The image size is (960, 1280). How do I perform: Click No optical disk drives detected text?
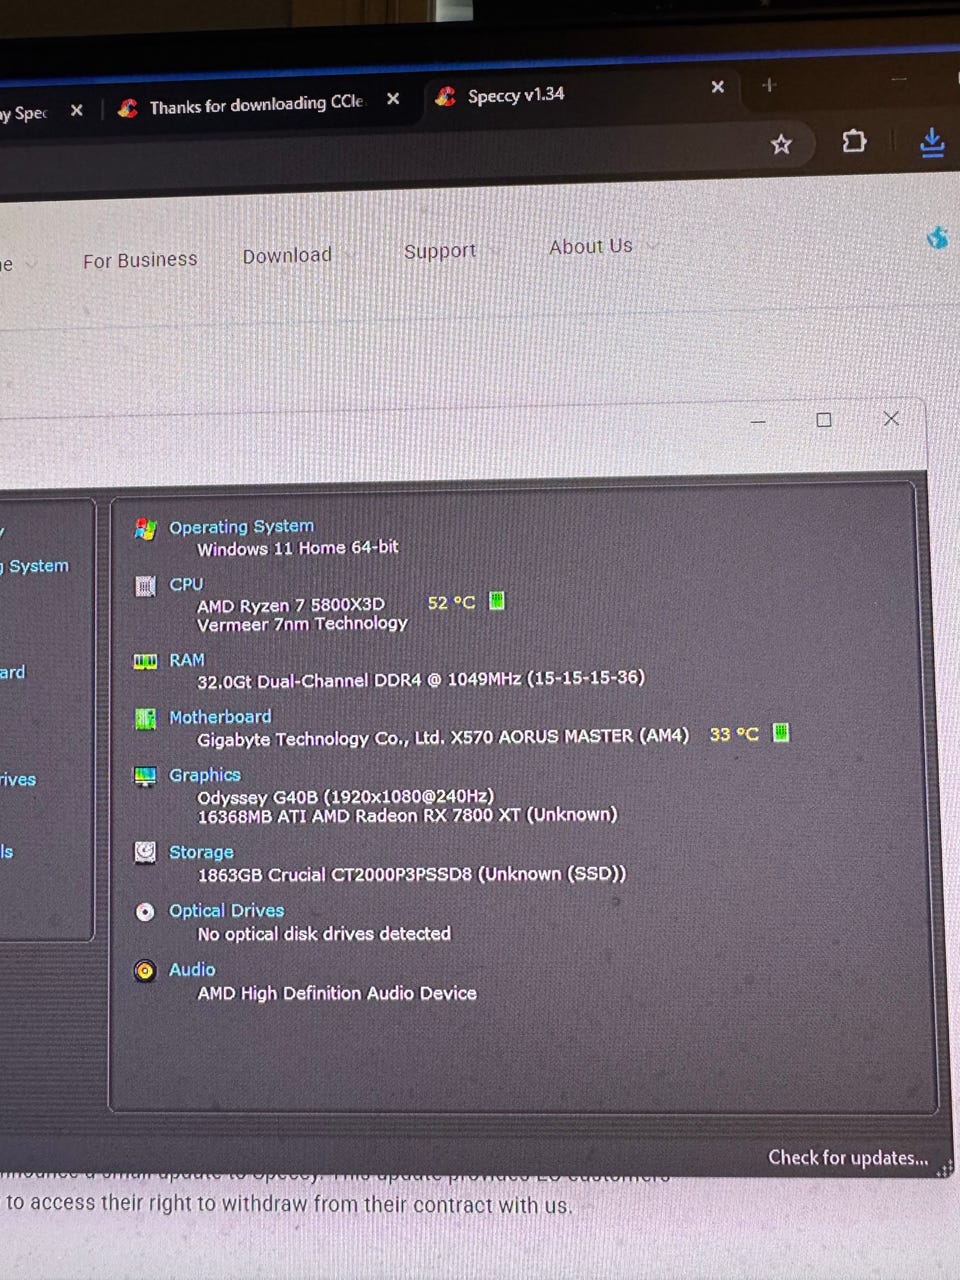[x=324, y=934]
